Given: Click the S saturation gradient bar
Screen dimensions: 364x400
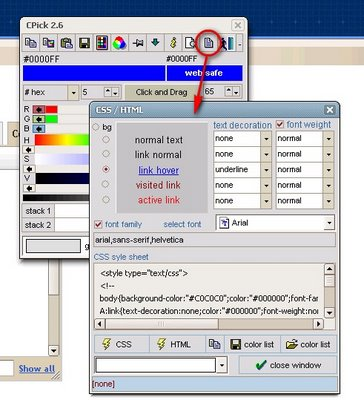Looking at the screenshot, I should [62, 159].
